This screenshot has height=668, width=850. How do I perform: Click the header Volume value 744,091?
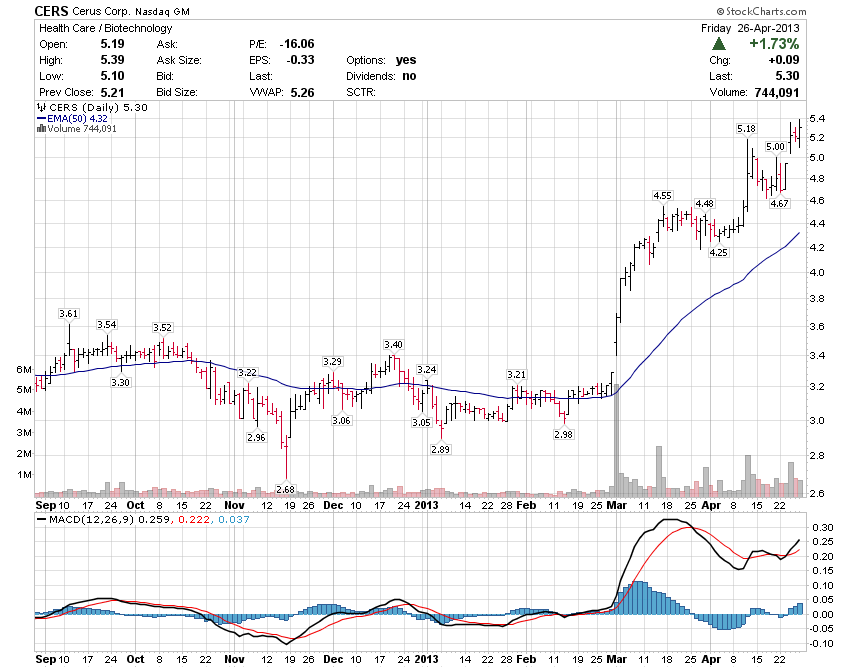point(777,93)
